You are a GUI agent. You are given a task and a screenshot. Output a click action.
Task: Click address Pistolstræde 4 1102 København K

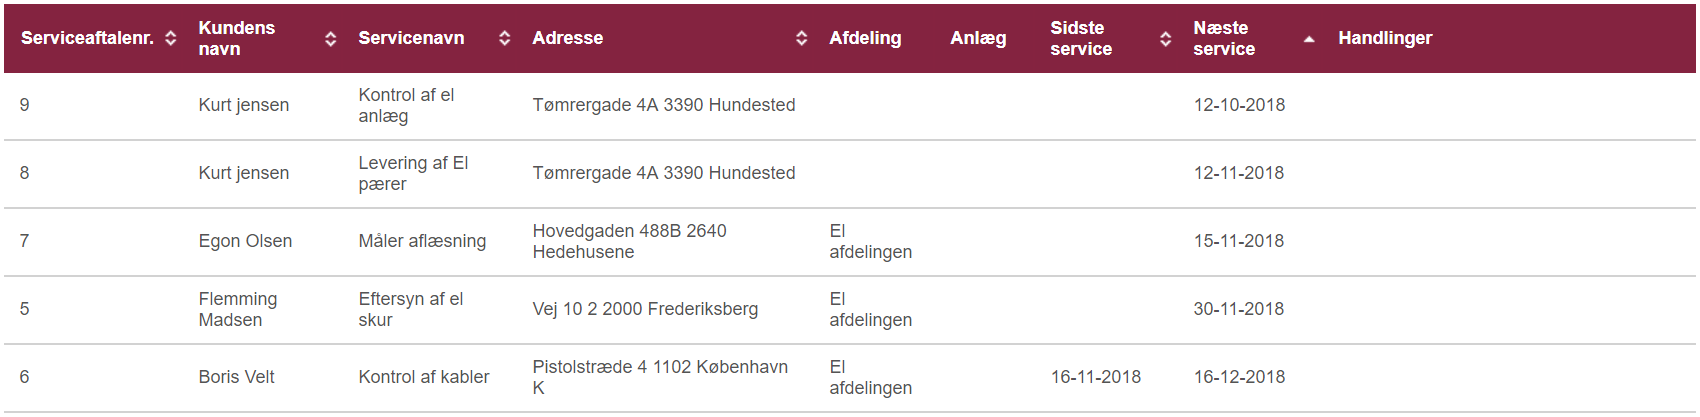pos(659,377)
